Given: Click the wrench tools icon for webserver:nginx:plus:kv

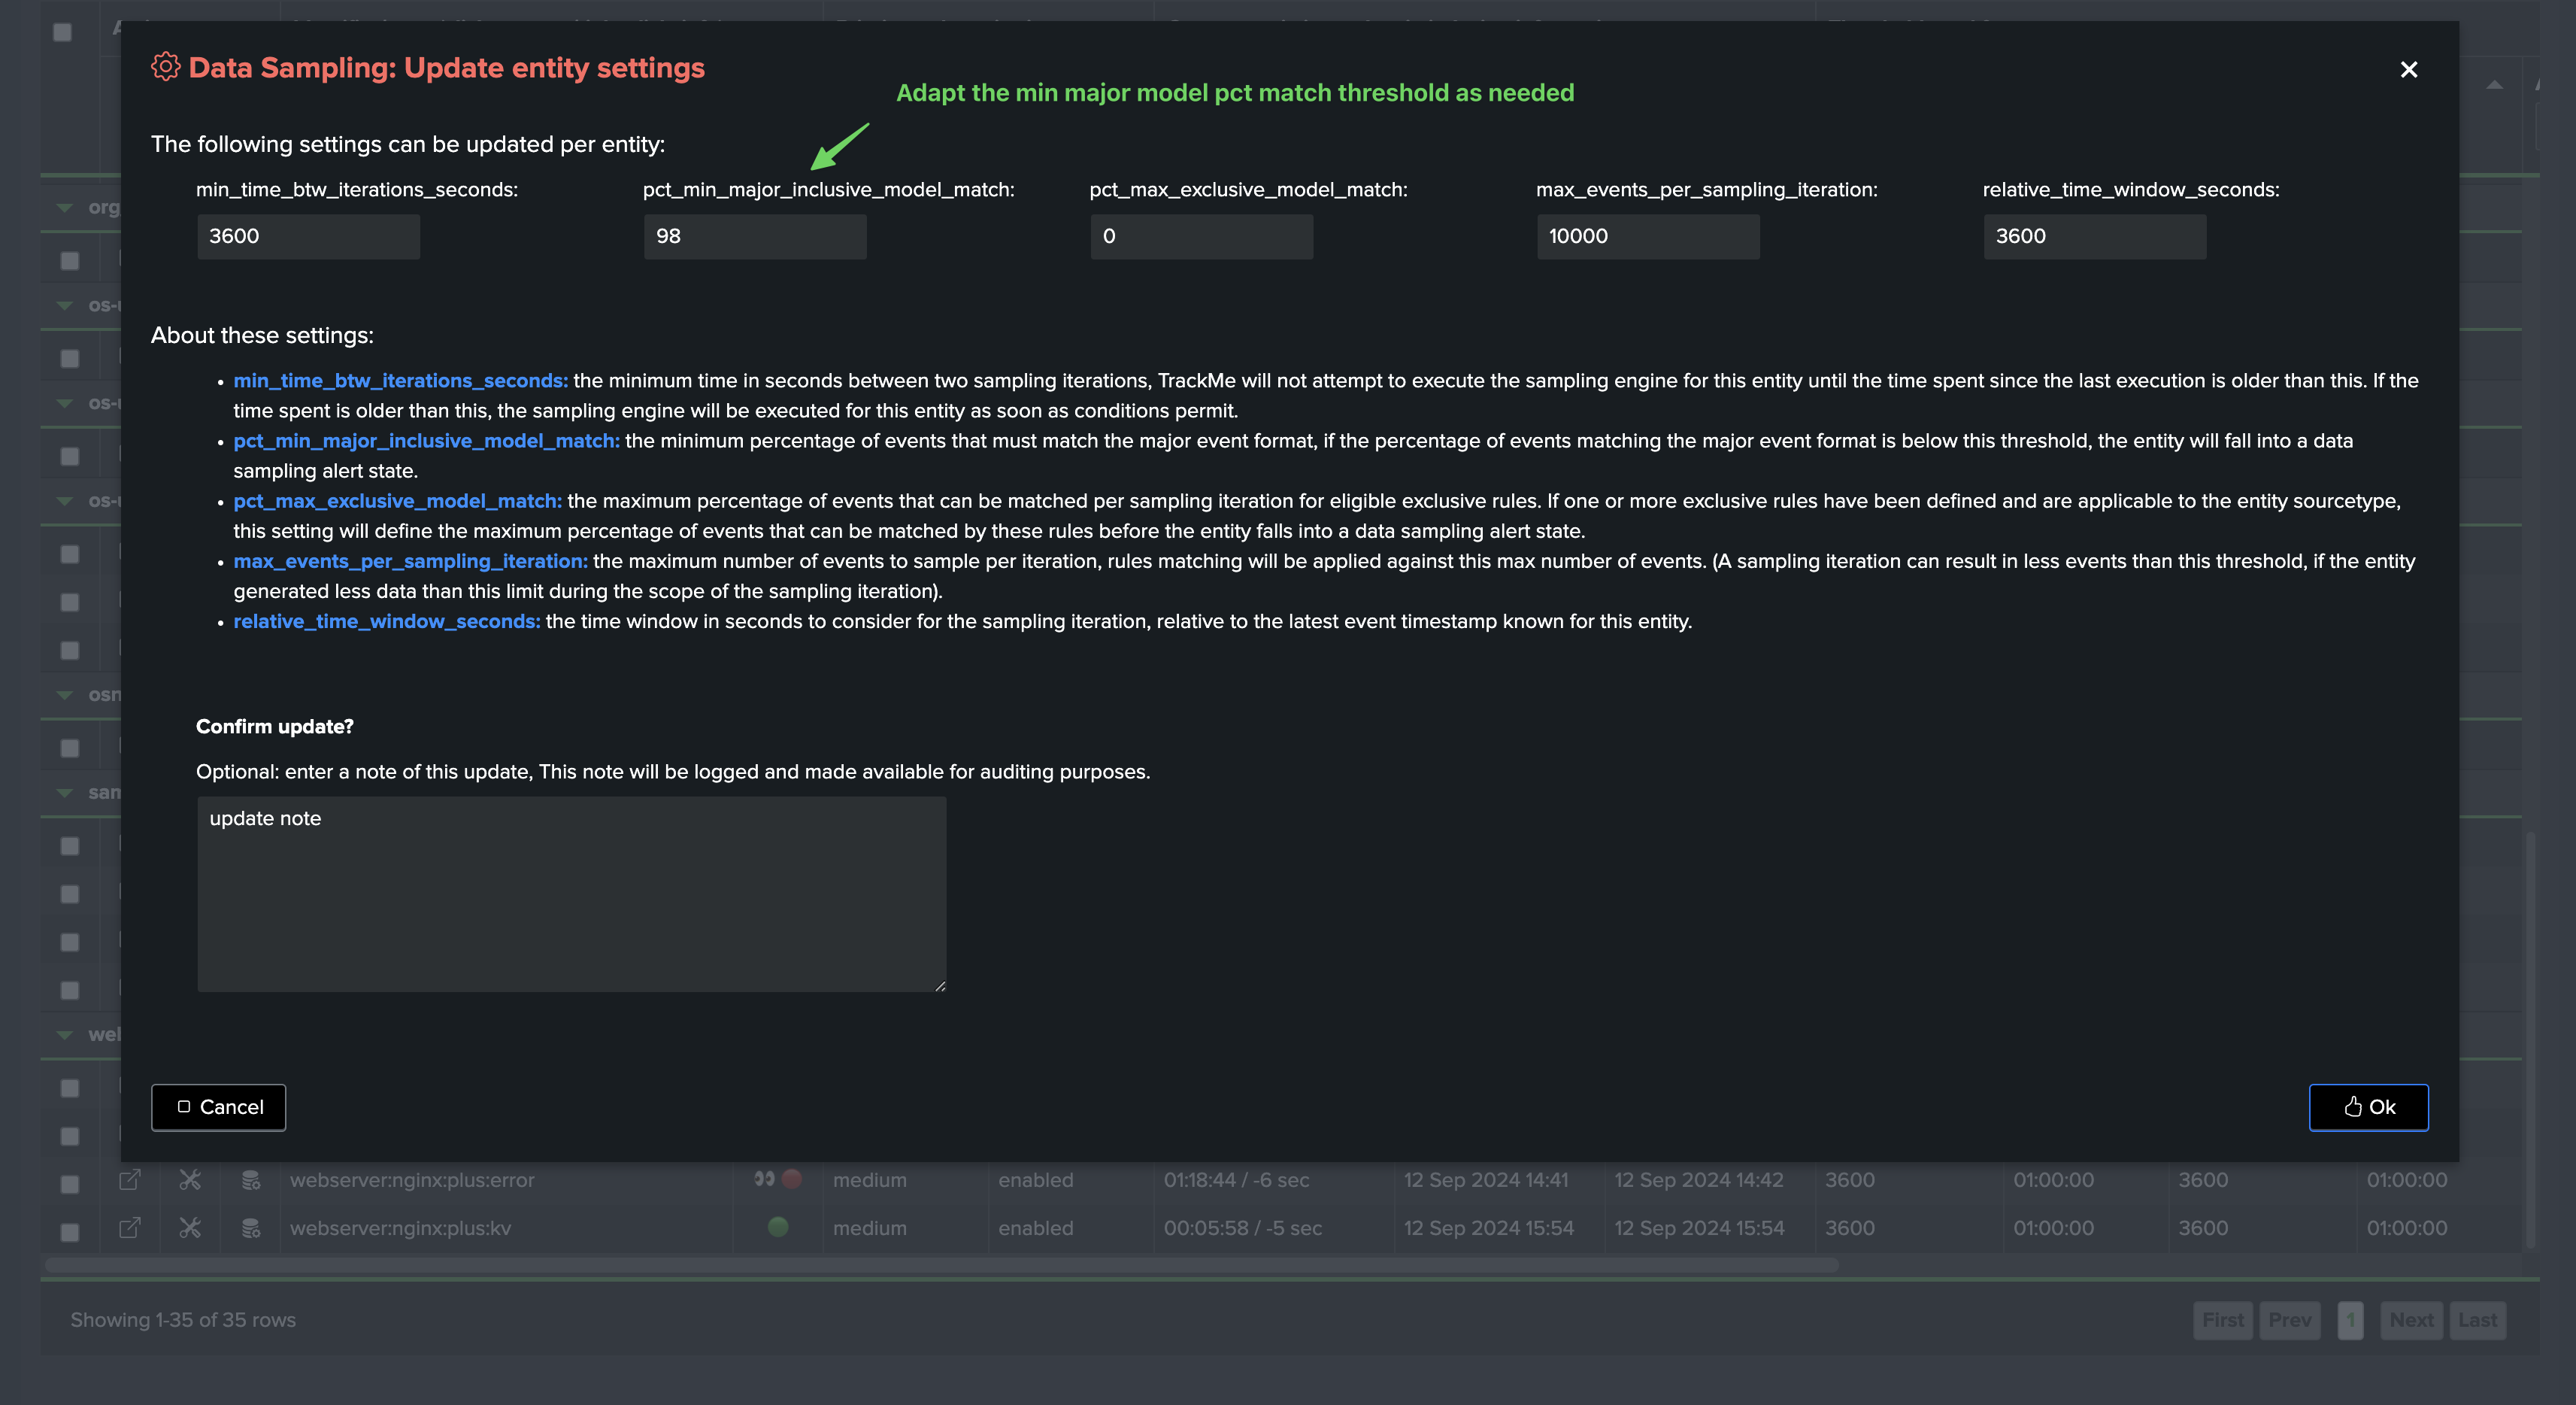Looking at the screenshot, I should point(190,1228).
